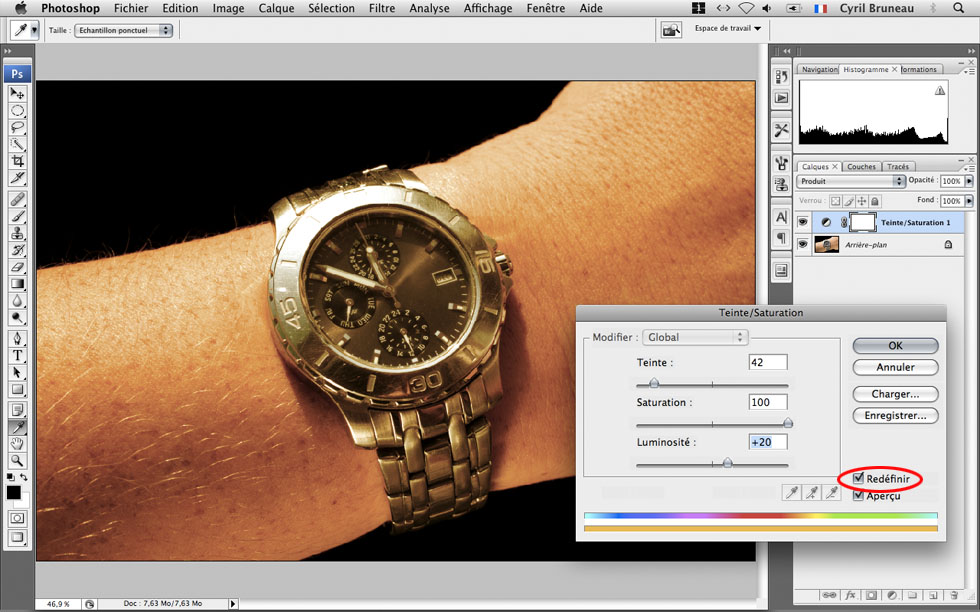Screen dimensions: 980x612
Task: Expand the Fond slider arrow
Action: [x=969, y=201]
